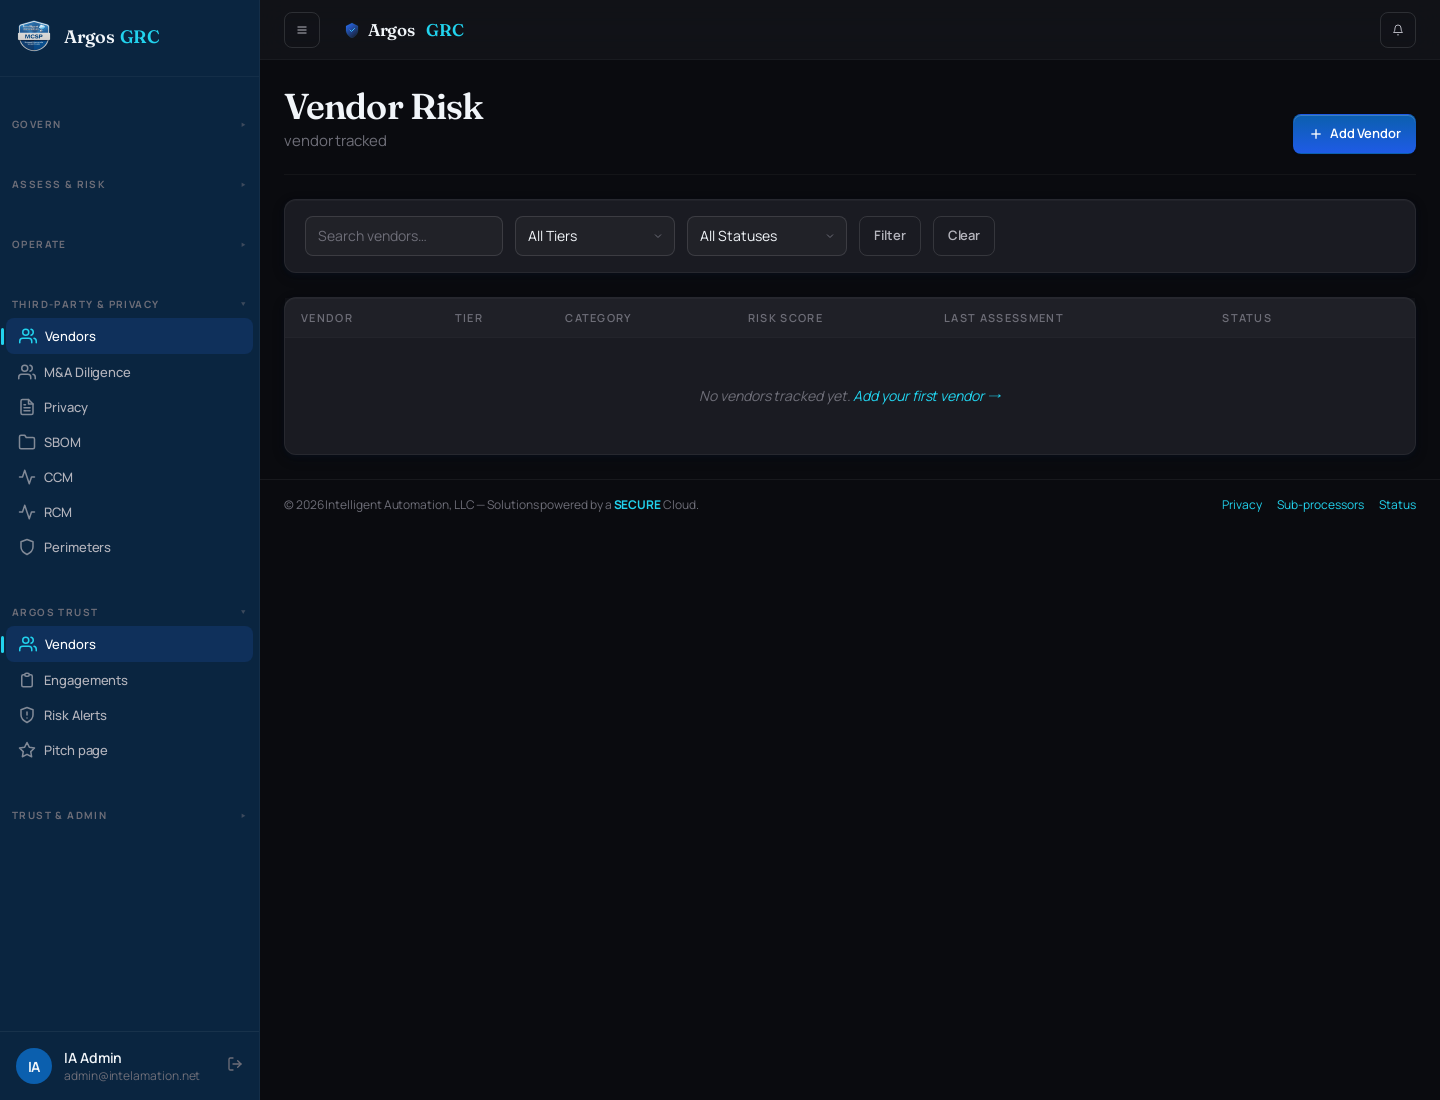1440x1100 pixels.
Task: Open Perimeters menu item
Action: 130,547
